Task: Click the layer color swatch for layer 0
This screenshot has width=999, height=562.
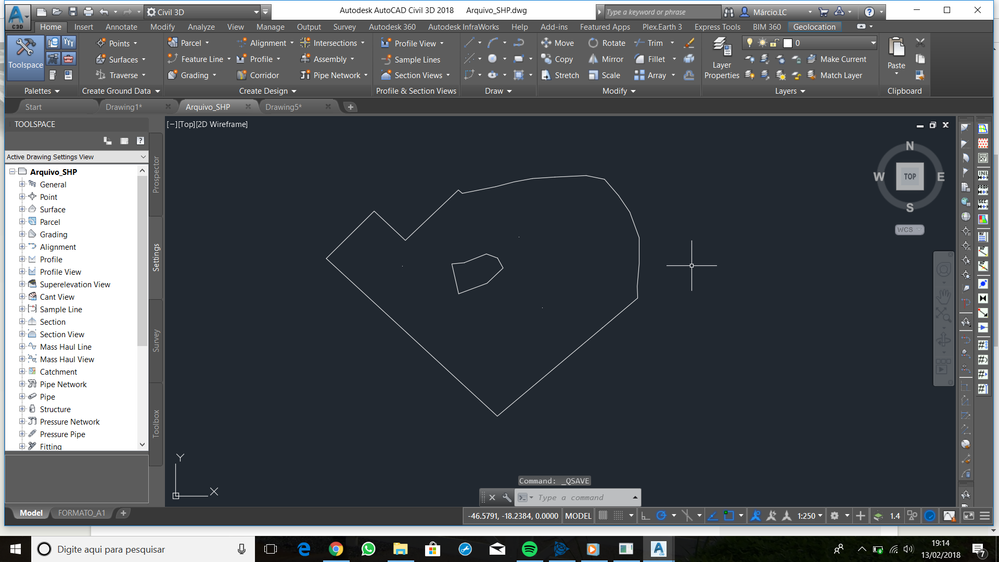Action: [787, 43]
